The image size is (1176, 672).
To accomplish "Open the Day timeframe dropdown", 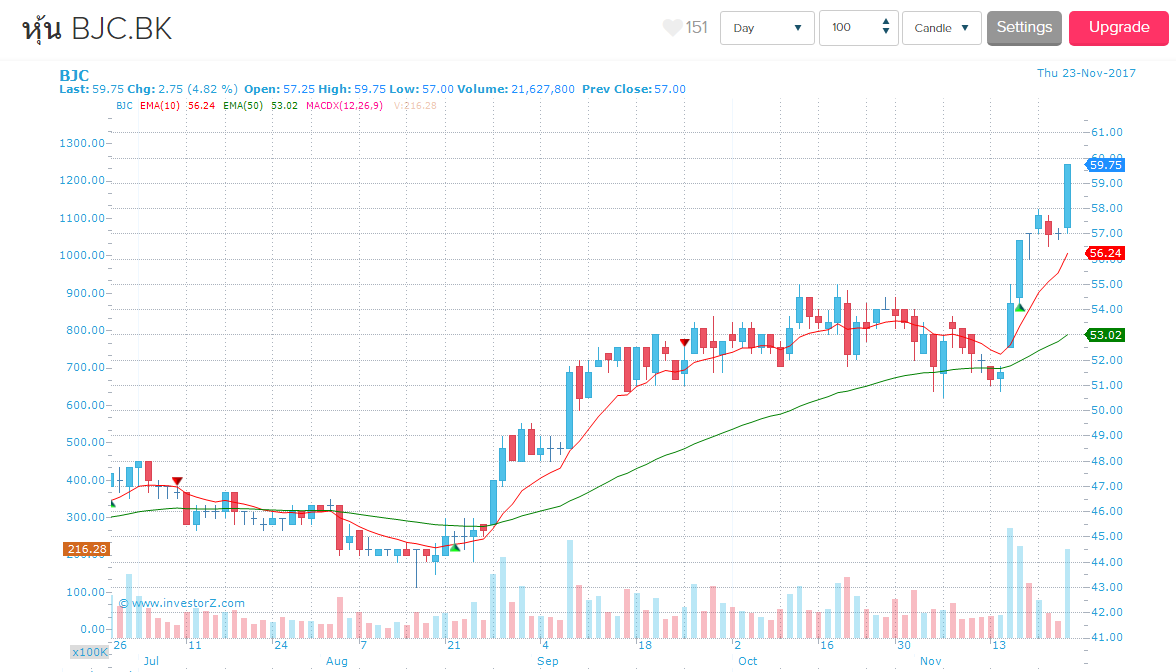I will [x=767, y=28].
